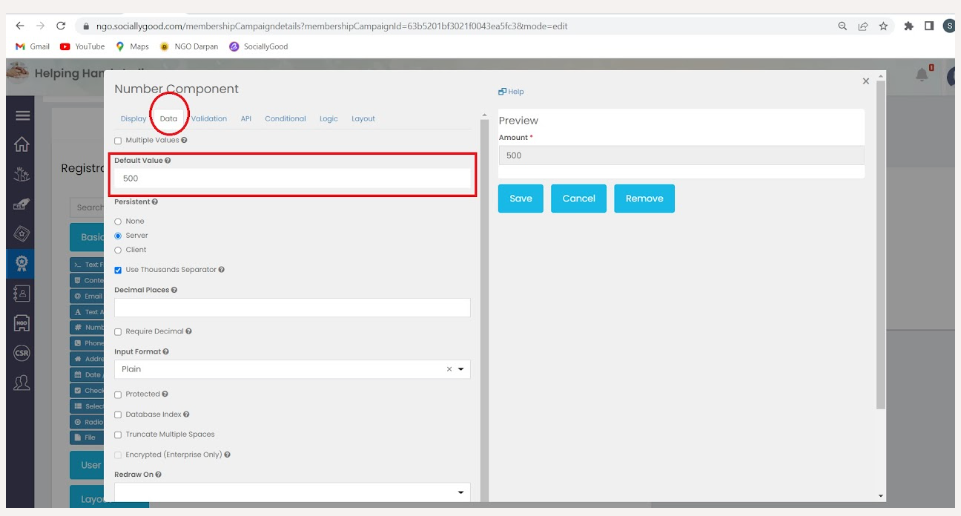Click help icon next to Require Decimal
The width and height of the screenshot is (961, 516).
click(x=188, y=332)
